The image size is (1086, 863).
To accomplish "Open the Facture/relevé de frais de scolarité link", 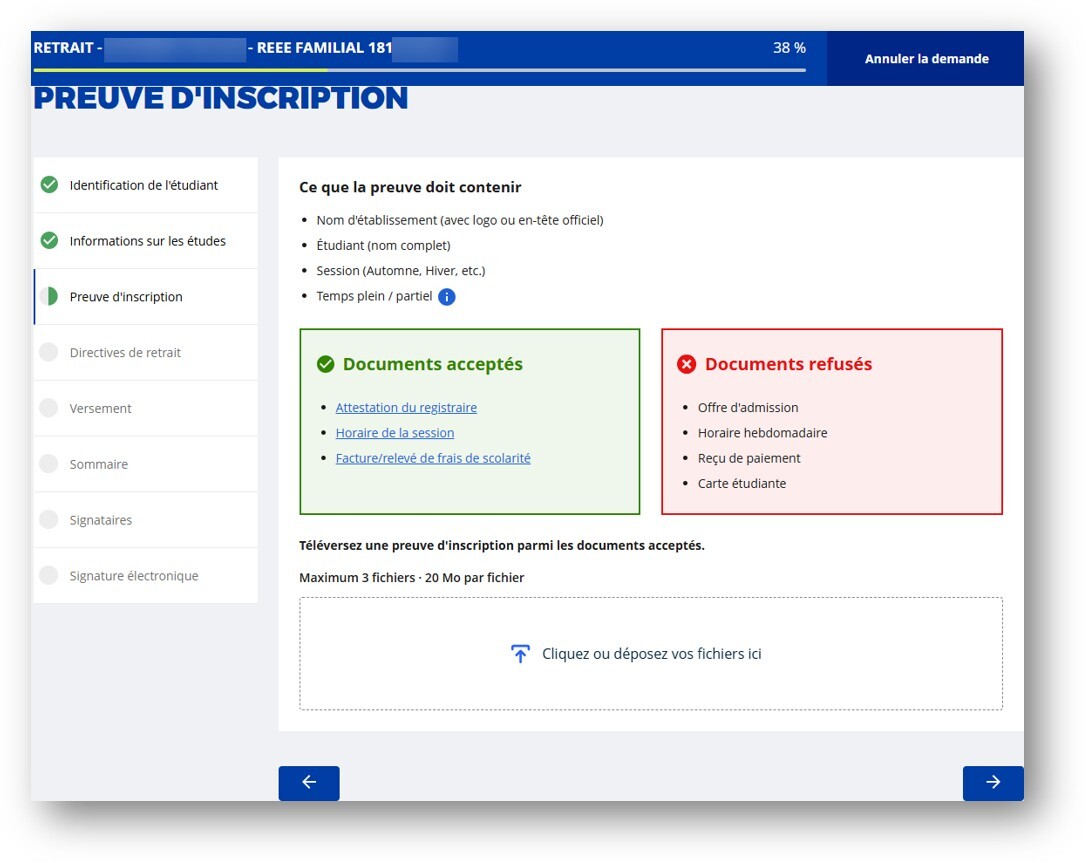I will [433, 458].
